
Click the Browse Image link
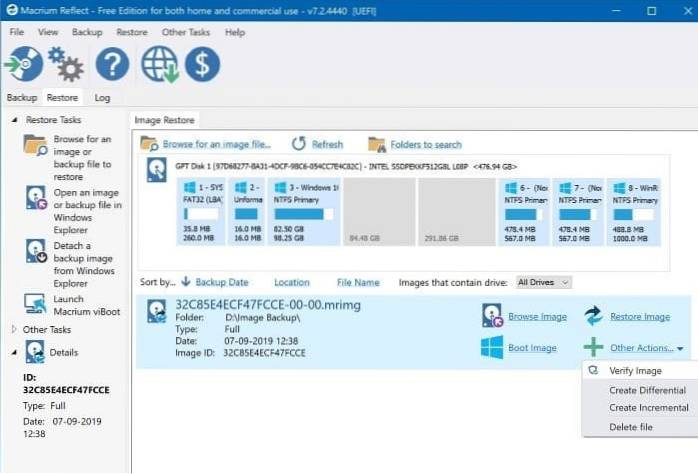[x=537, y=317]
